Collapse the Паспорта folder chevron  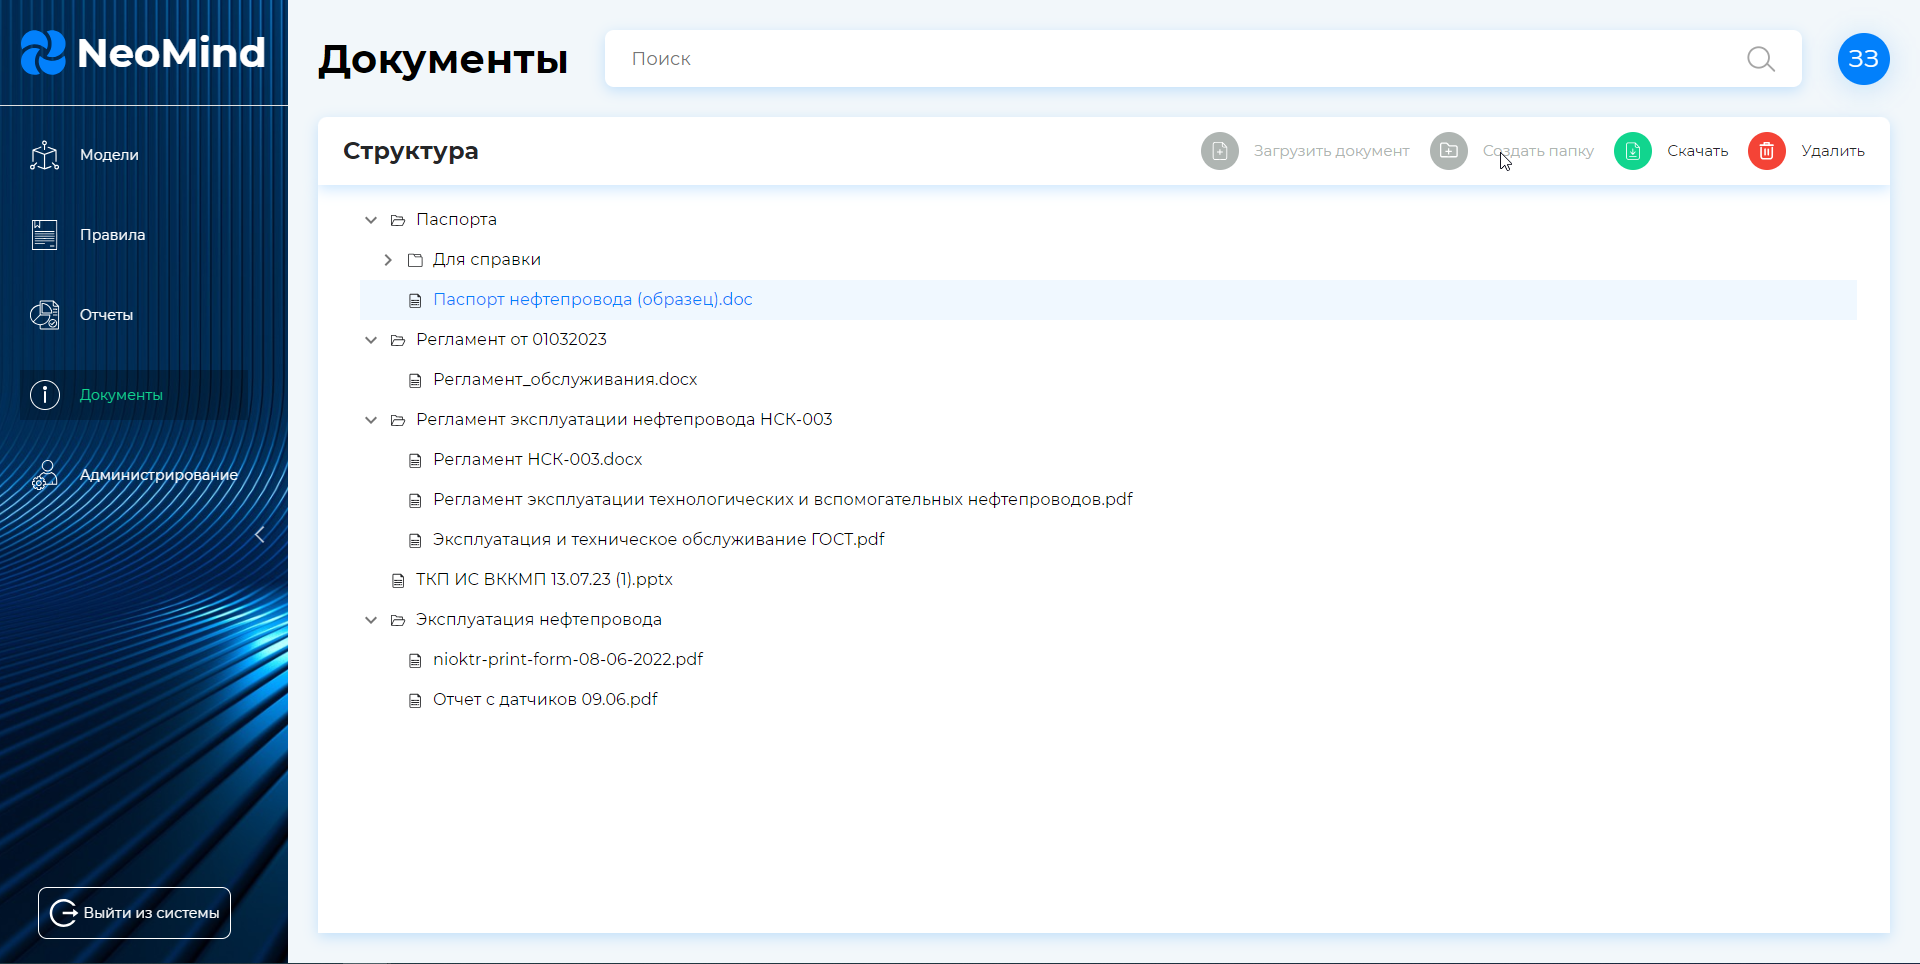371,220
